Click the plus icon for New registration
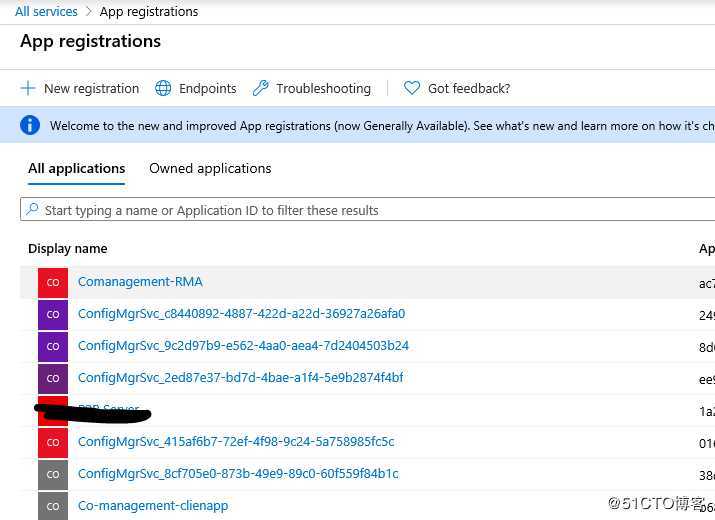 click(28, 88)
